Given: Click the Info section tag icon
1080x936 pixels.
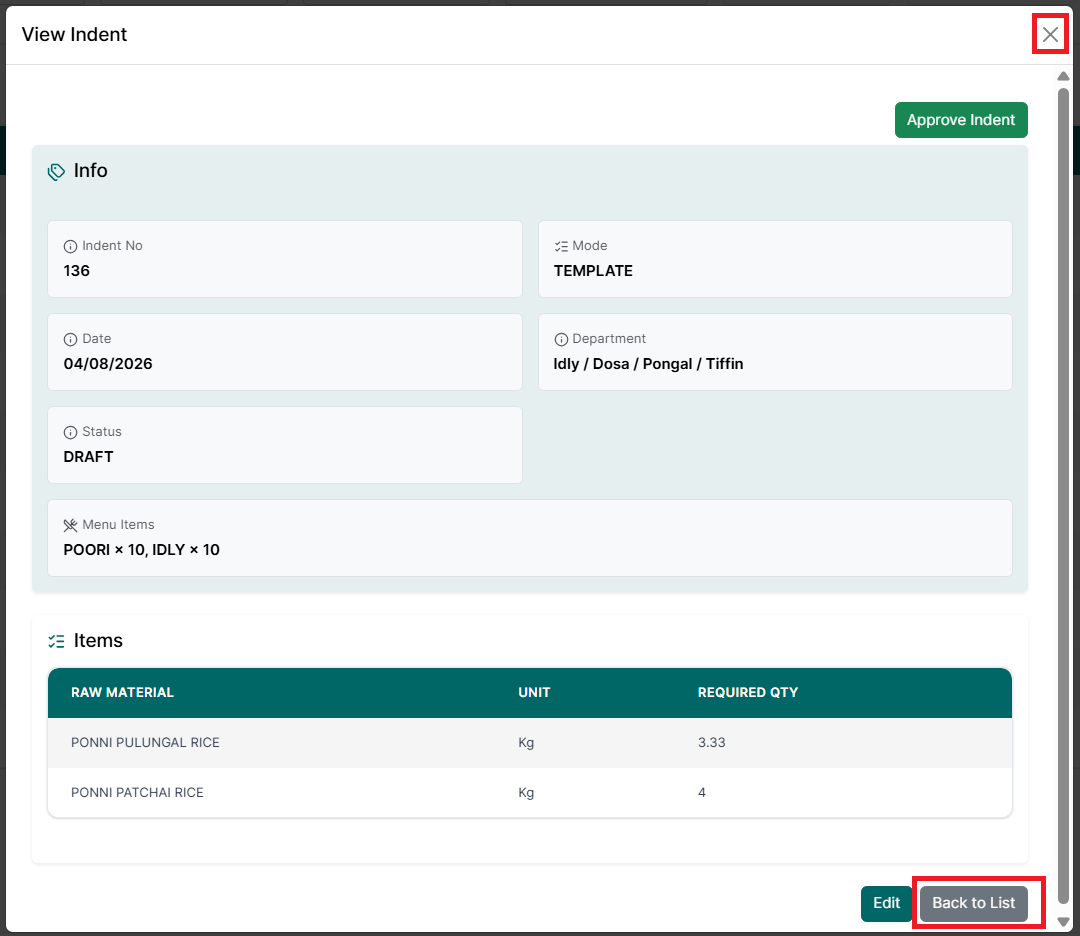Looking at the screenshot, I should (56, 171).
